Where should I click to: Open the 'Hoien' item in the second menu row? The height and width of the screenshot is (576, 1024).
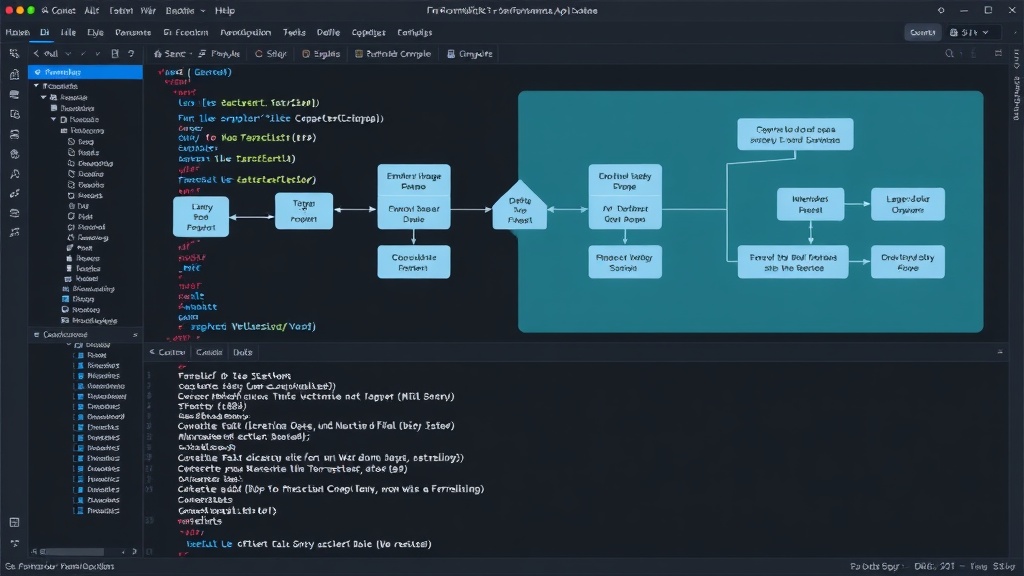tap(17, 32)
